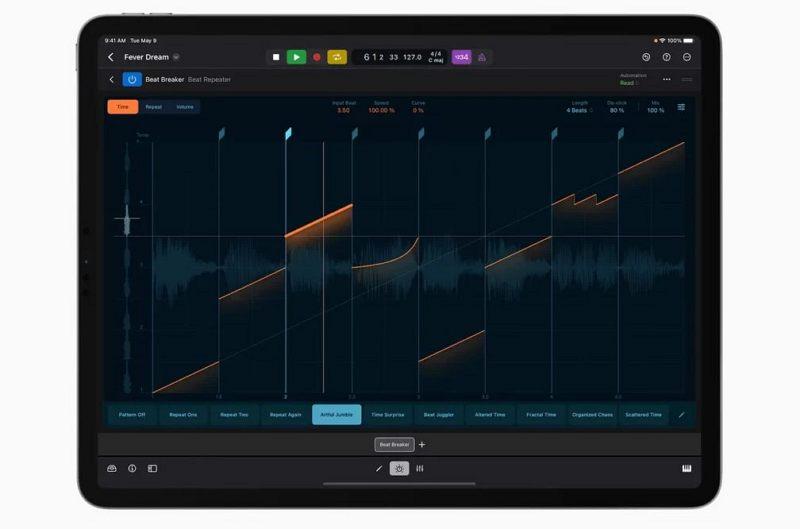The width and height of the screenshot is (800, 529).
Task: Select the Pattern Off preset
Action: click(132, 415)
